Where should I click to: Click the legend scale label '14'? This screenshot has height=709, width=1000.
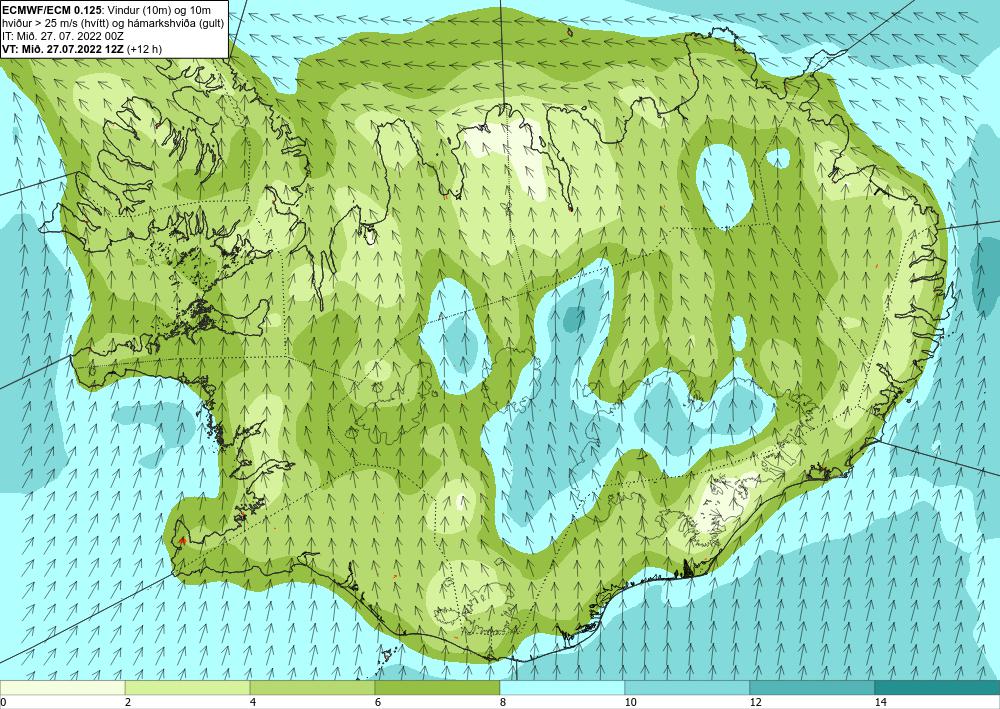[880, 702]
